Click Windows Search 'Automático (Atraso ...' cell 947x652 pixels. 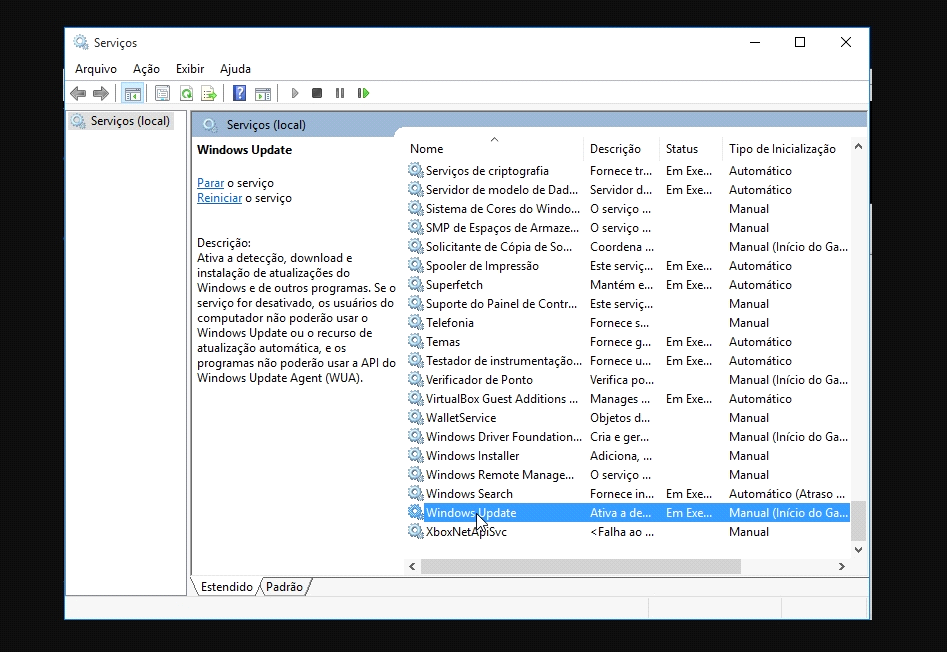point(786,494)
